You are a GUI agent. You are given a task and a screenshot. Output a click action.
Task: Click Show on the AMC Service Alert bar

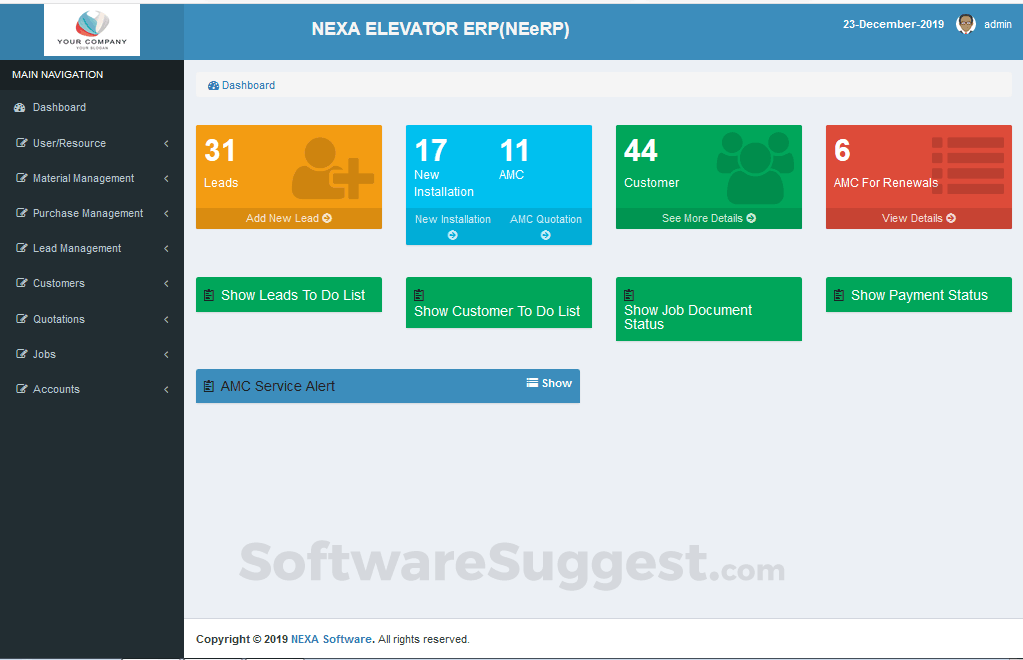(x=548, y=382)
